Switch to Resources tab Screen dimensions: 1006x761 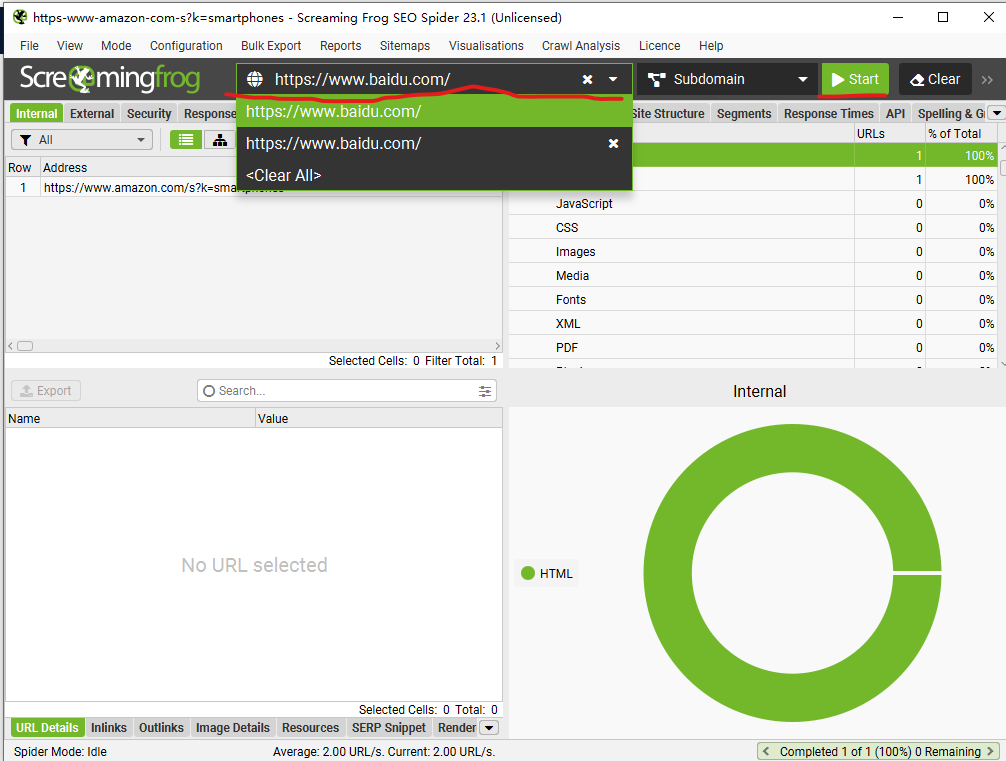pyautogui.click(x=311, y=728)
